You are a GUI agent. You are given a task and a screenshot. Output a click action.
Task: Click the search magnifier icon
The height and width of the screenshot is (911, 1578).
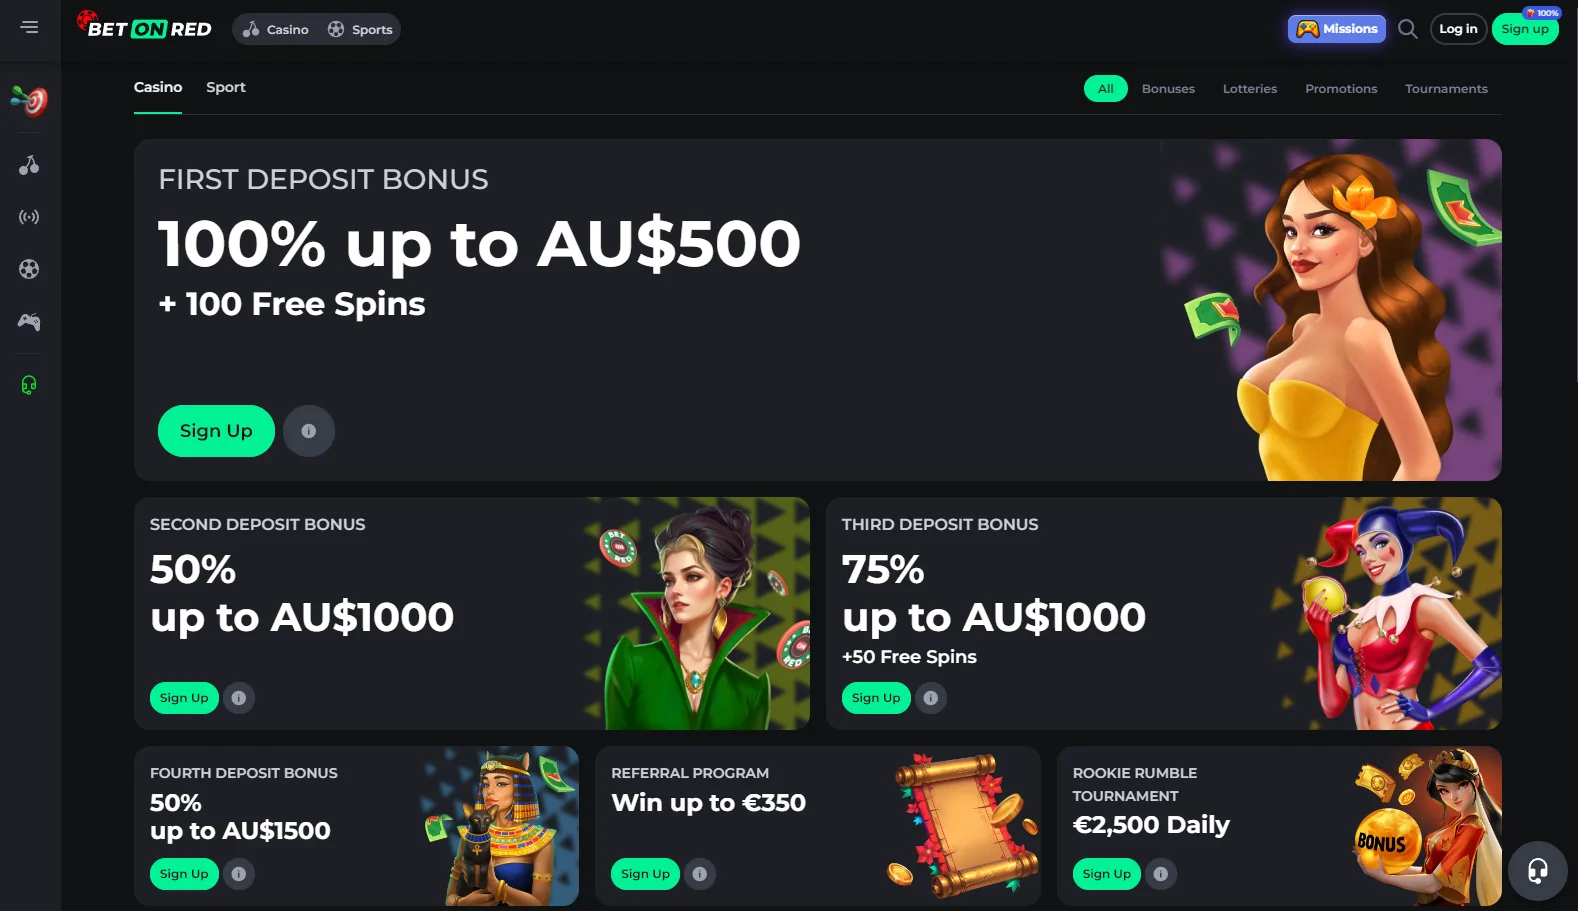pos(1408,29)
